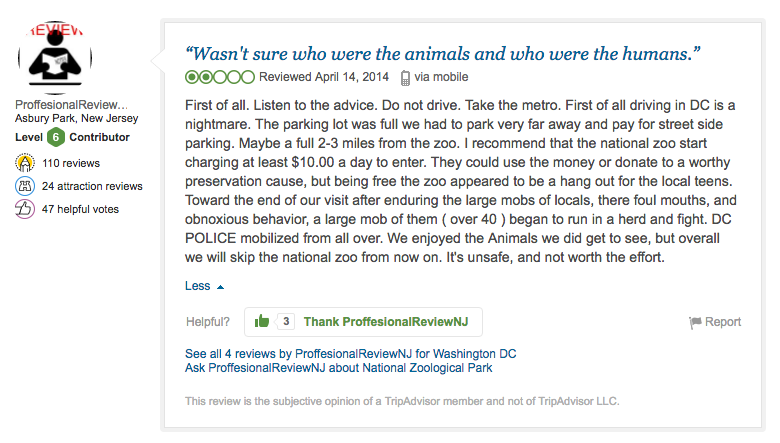The width and height of the screenshot is (780, 443).
Task: Click the helpful count number 3
Action: point(286,321)
